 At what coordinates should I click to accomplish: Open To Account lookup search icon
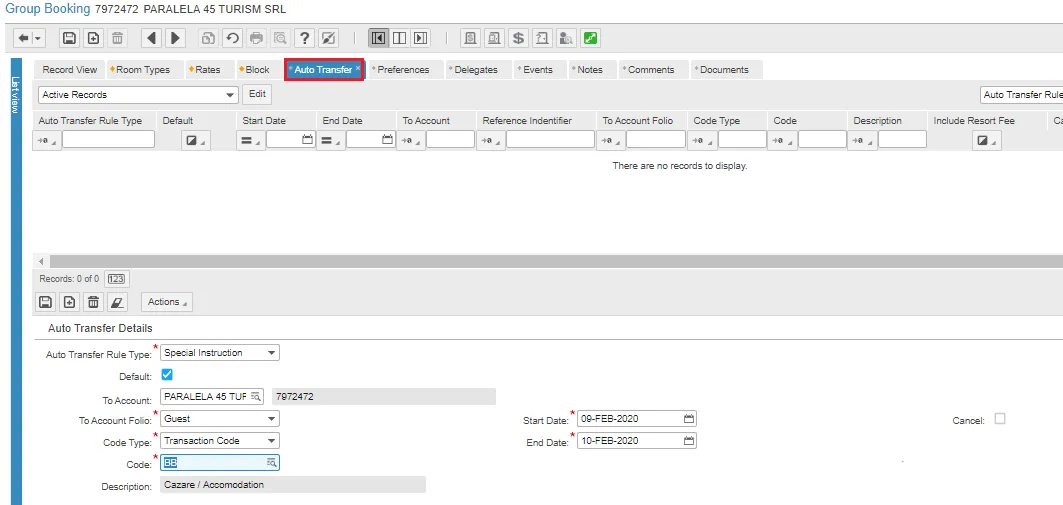click(256, 397)
